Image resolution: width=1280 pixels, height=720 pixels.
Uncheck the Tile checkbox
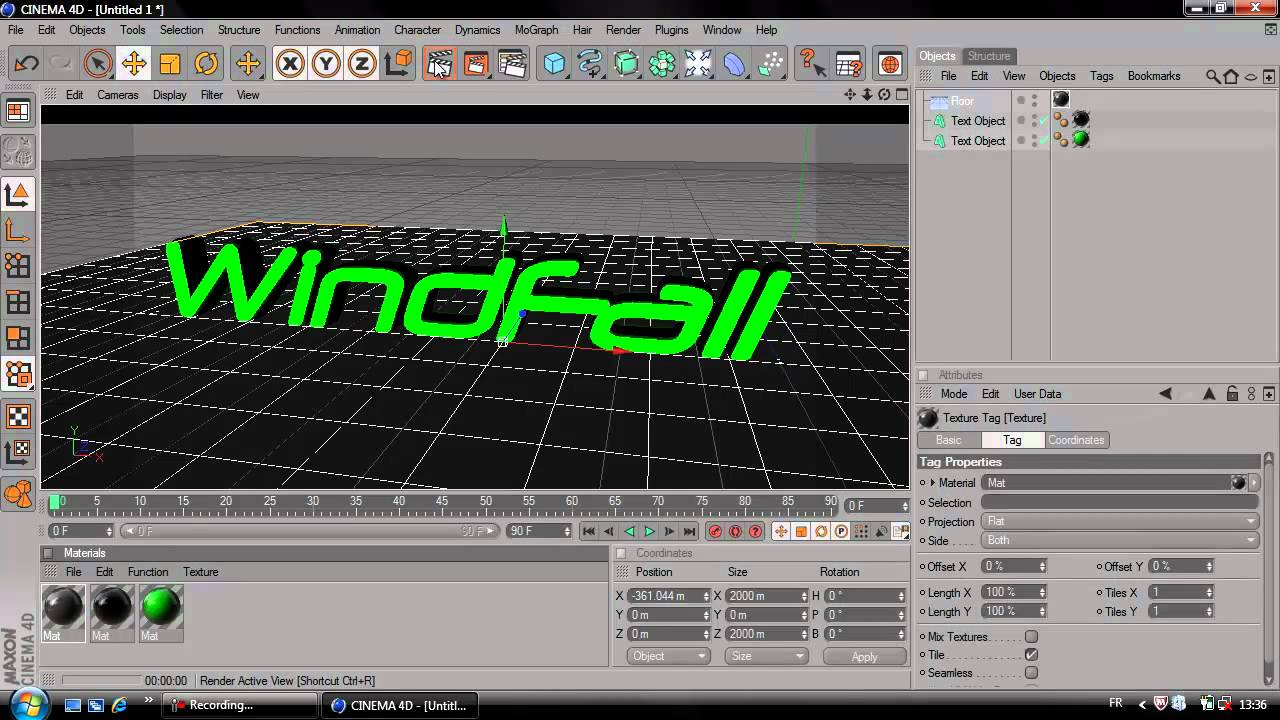tap(1031, 655)
